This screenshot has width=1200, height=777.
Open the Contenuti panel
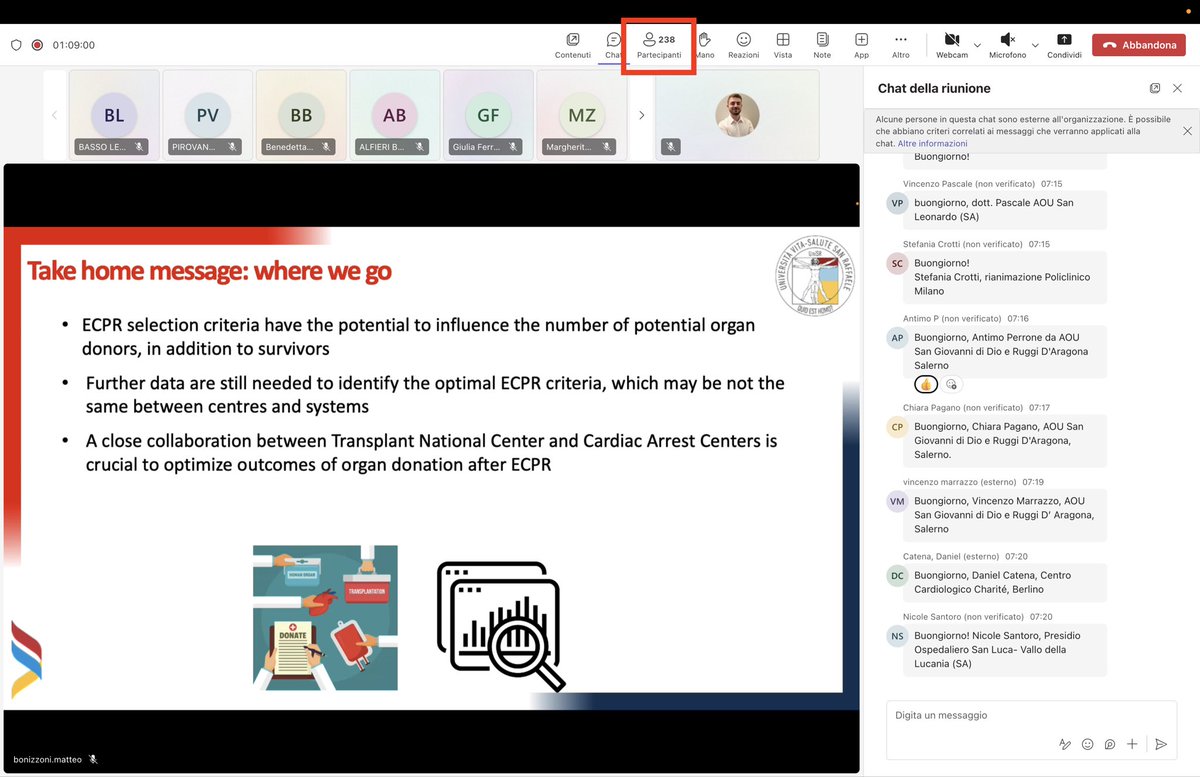[x=573, y=45]
